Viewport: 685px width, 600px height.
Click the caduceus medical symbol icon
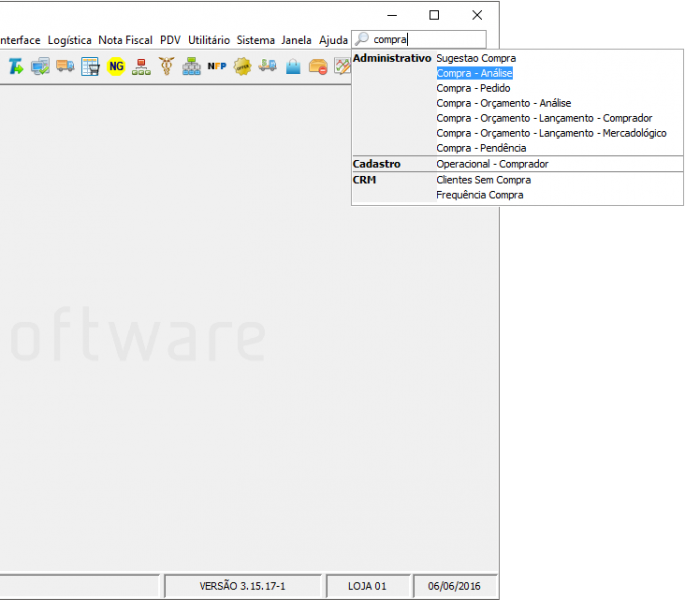click(166, 67)
